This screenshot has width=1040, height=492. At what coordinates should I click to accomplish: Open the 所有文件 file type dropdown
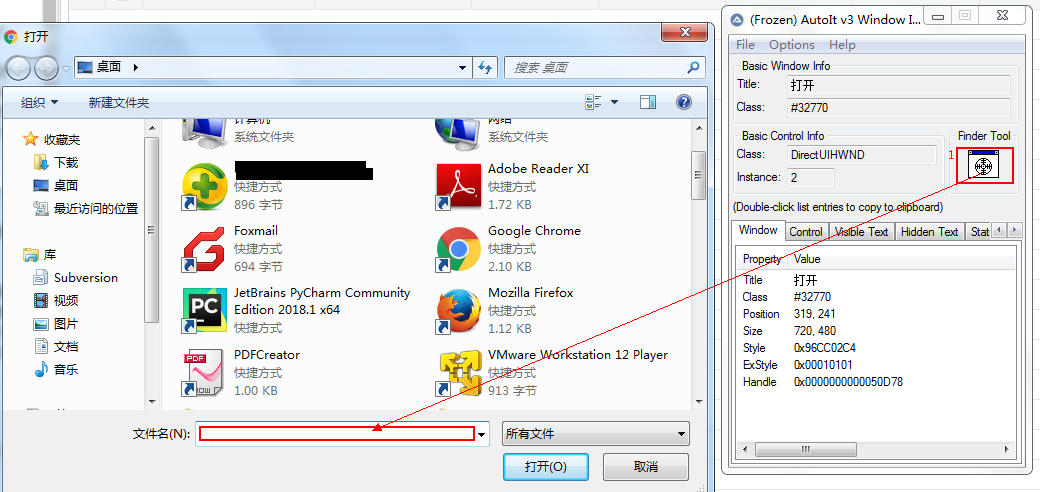click(x=596, y=434)
